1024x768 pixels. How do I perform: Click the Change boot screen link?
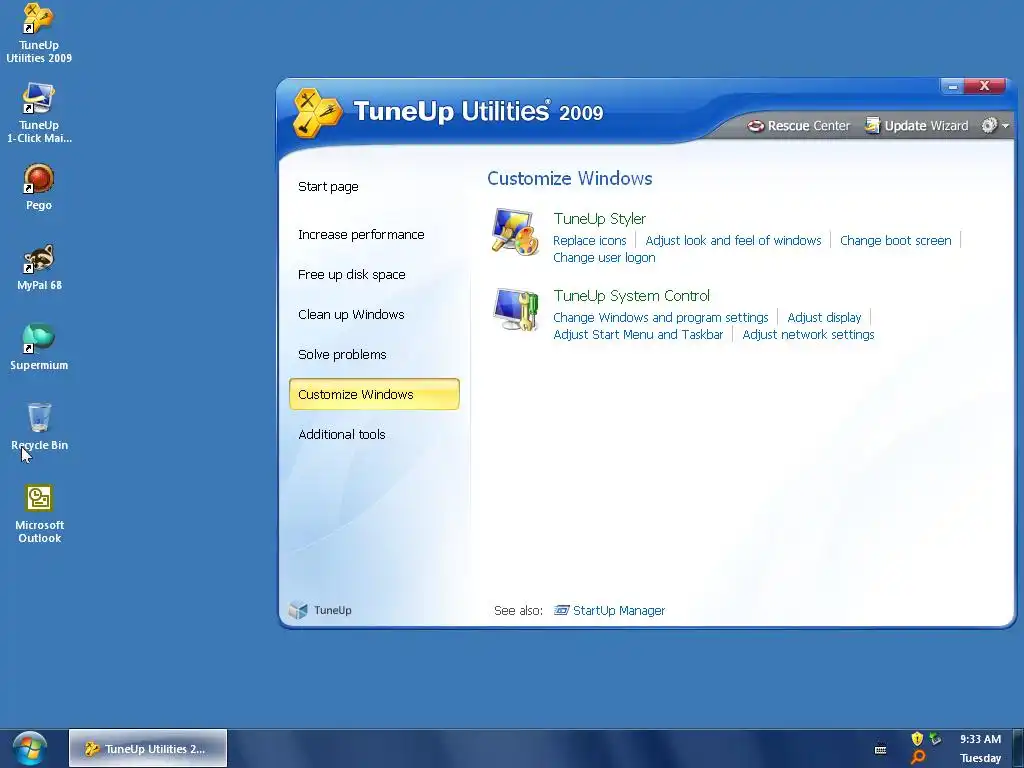point(895,240)
